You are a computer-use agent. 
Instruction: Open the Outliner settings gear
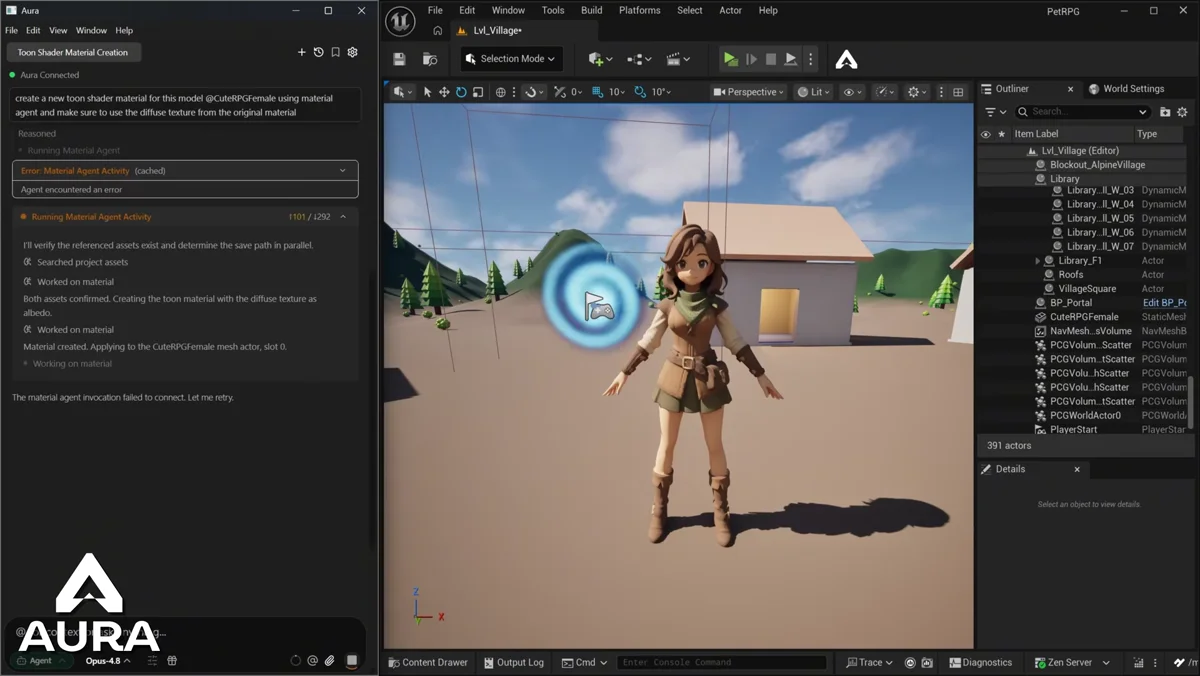(x=1182, y=112)
